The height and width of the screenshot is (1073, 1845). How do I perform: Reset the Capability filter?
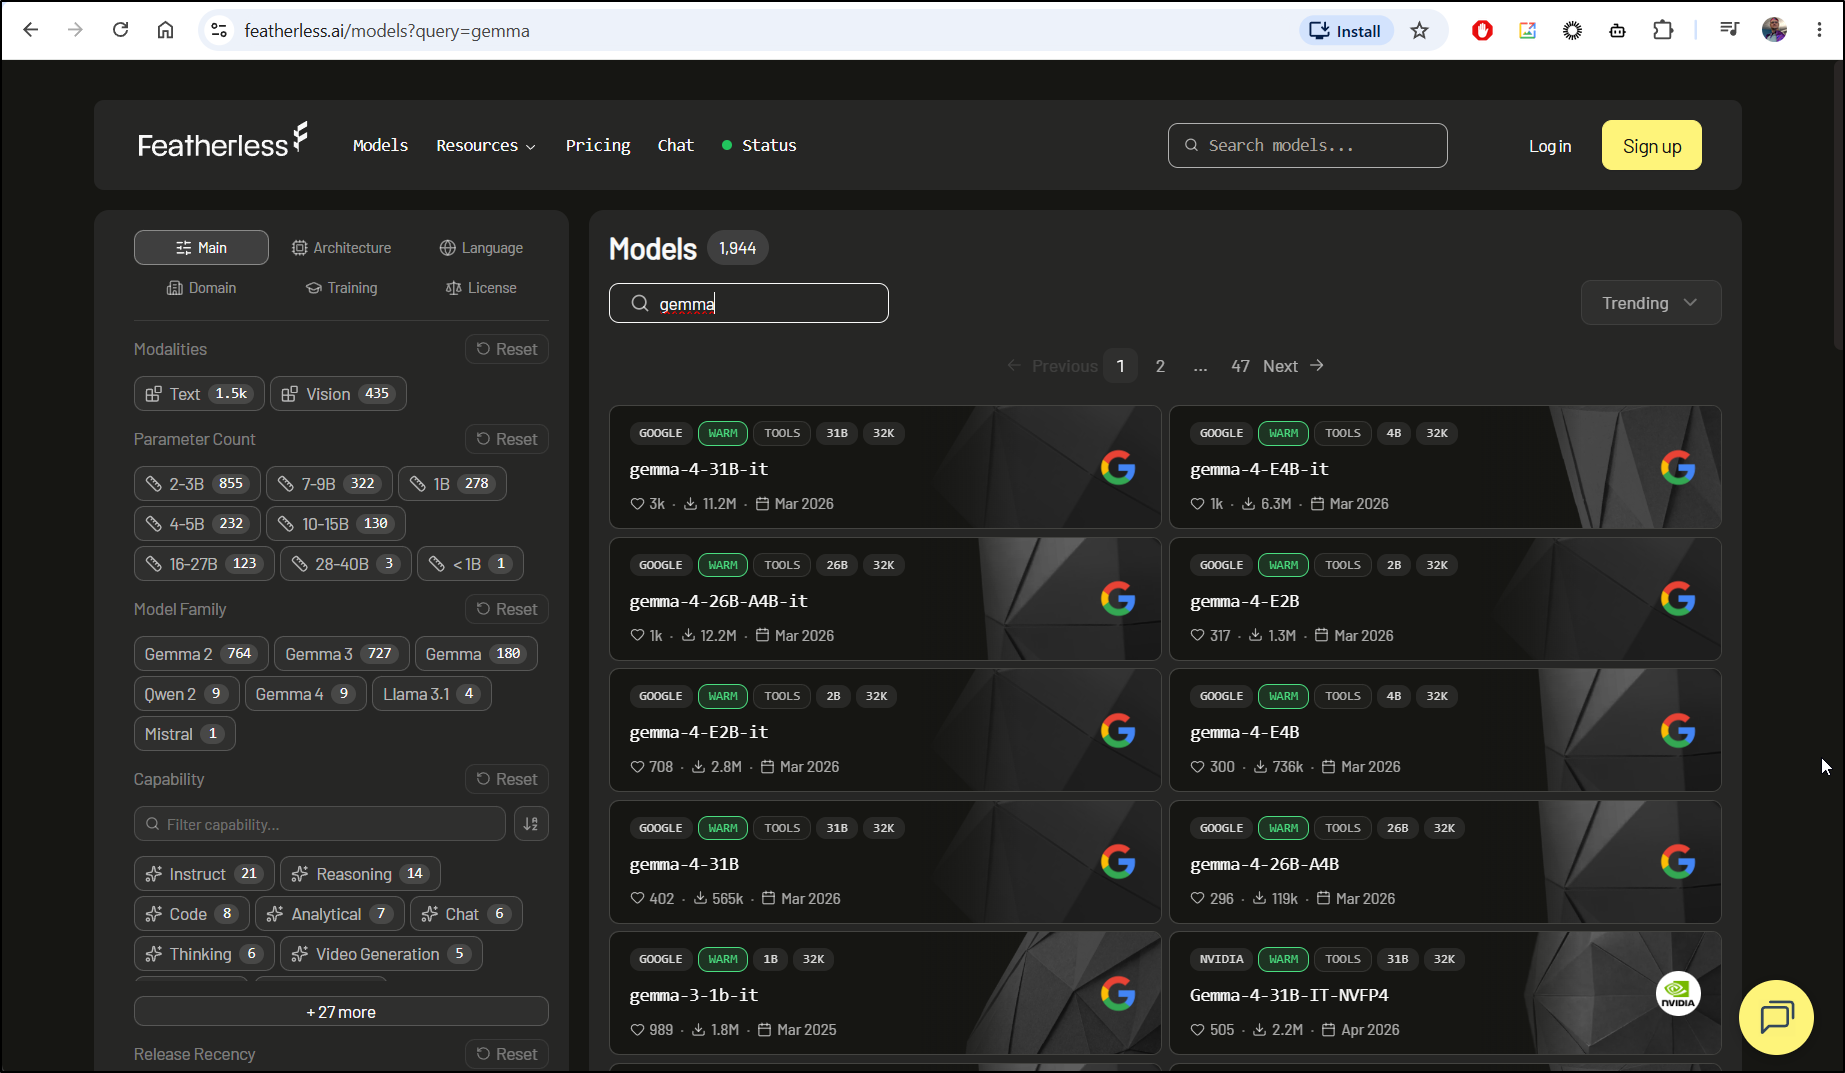click(x=507, y=779)
